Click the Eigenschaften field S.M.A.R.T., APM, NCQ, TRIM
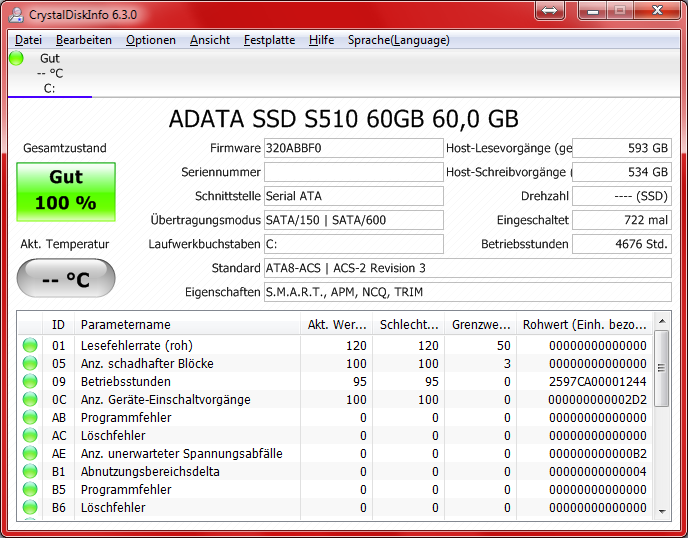Screen dimensions: 692x542 point(468,292)
